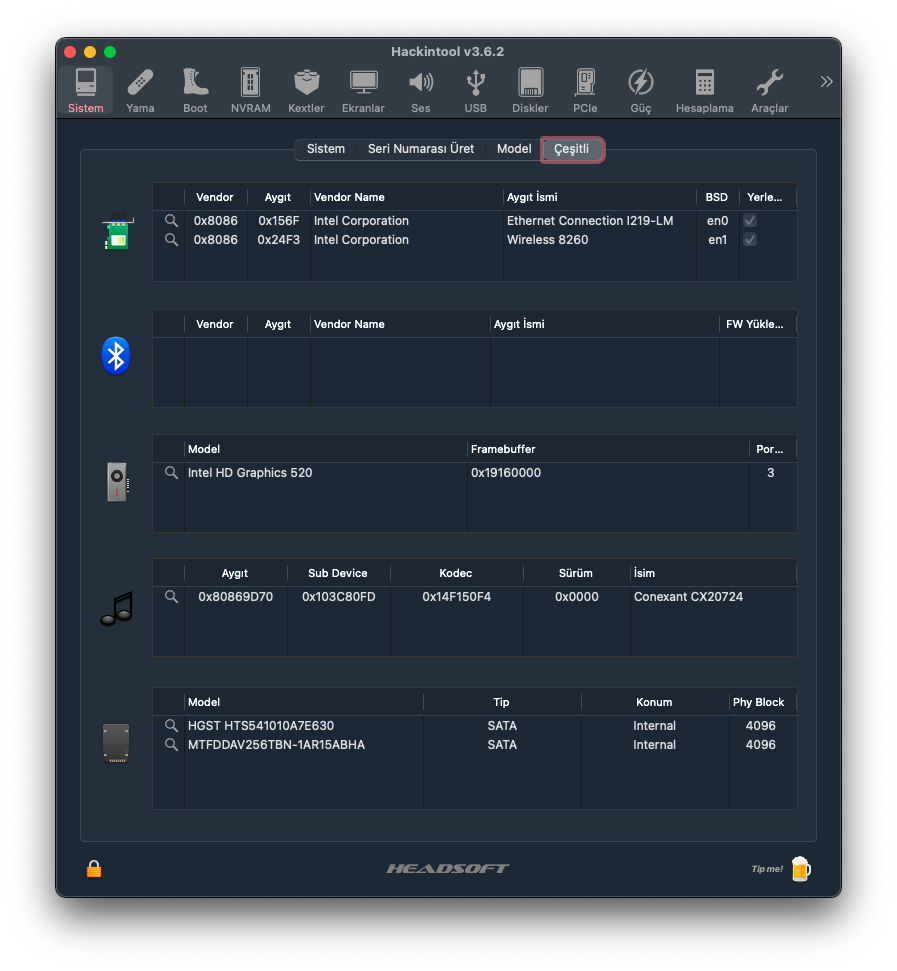
Task: Toggle Yerleşik checkbox for Ethernet I219-LM
Action: (x=750, y=221)
